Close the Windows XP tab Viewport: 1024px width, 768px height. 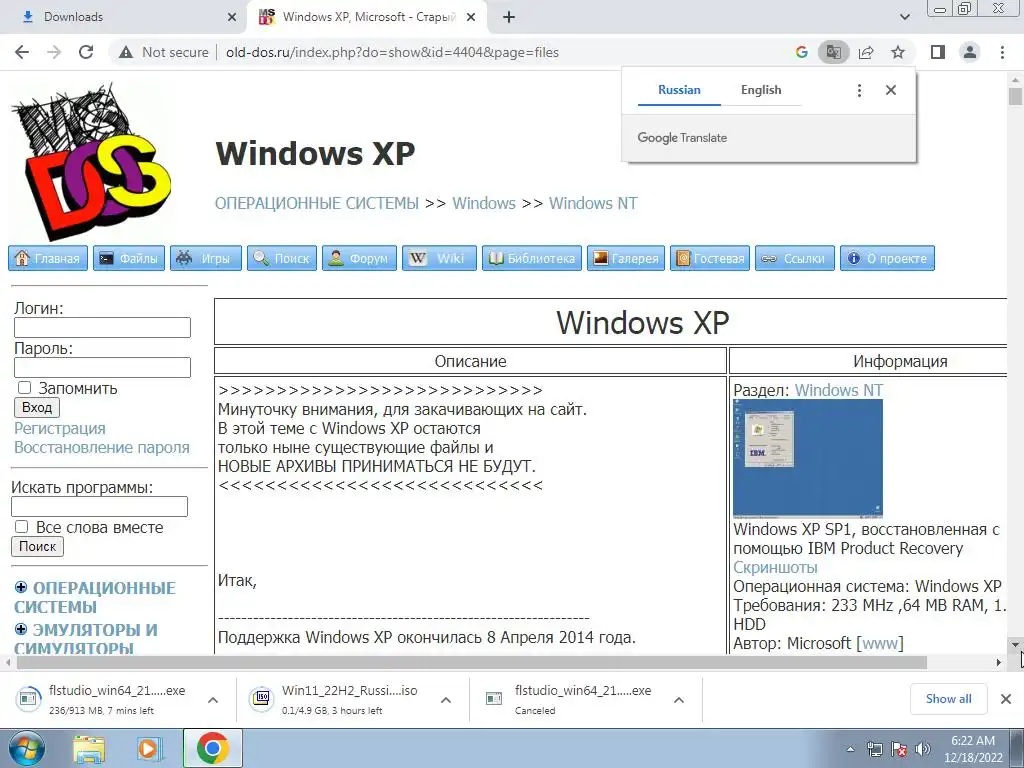click(471, 18)
